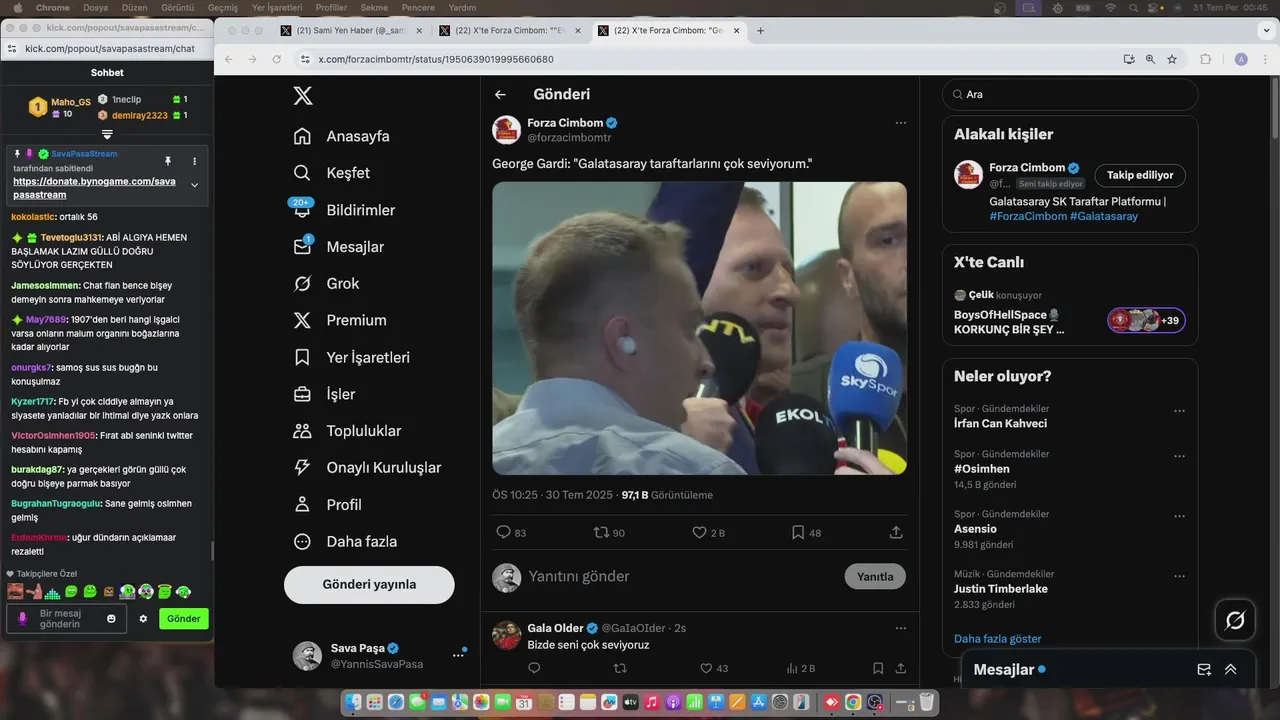Open Yer İşaretleri bookmarks
Image resolution: width=1280 pixels, height=720 pixels.
(x=351, y=357)
